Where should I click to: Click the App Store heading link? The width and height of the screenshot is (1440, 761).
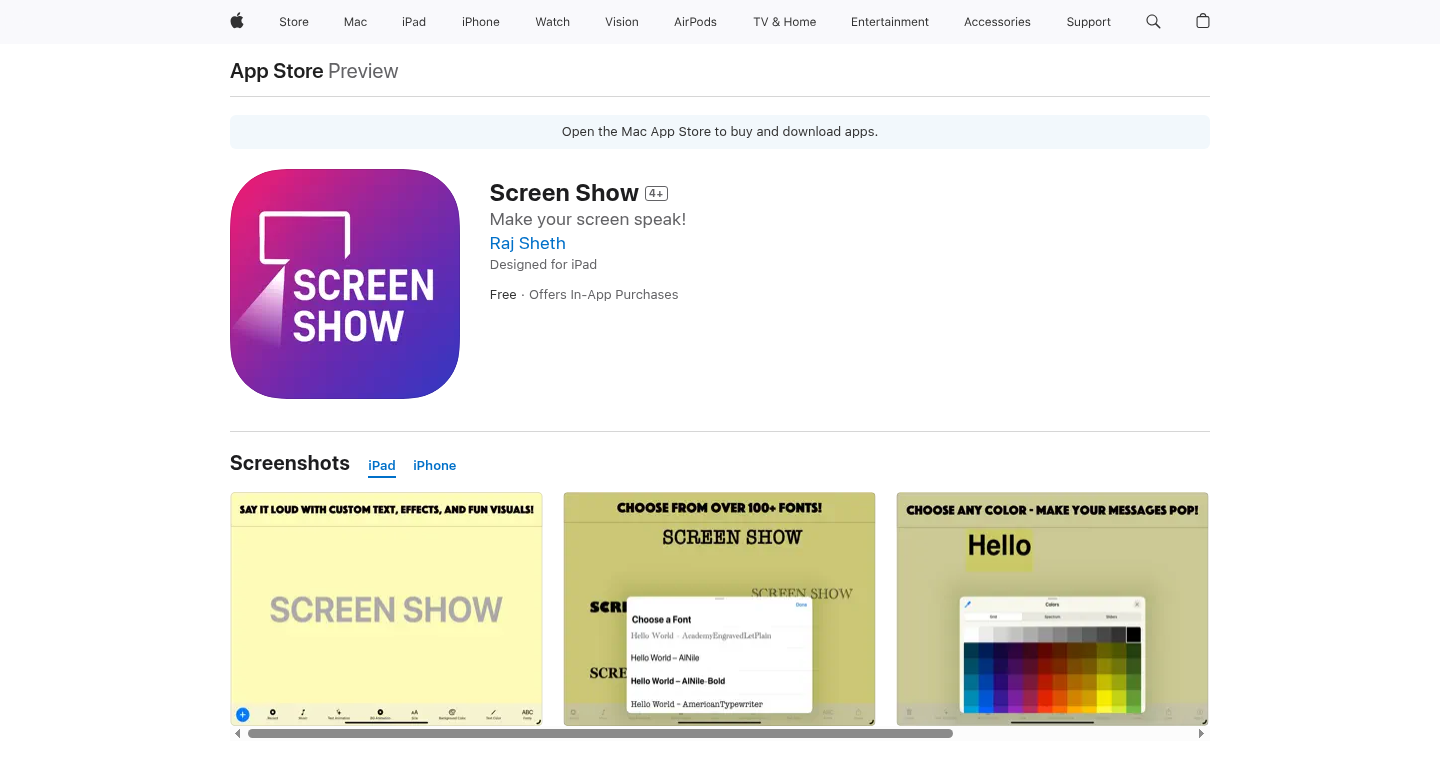(x=277, y=71)
